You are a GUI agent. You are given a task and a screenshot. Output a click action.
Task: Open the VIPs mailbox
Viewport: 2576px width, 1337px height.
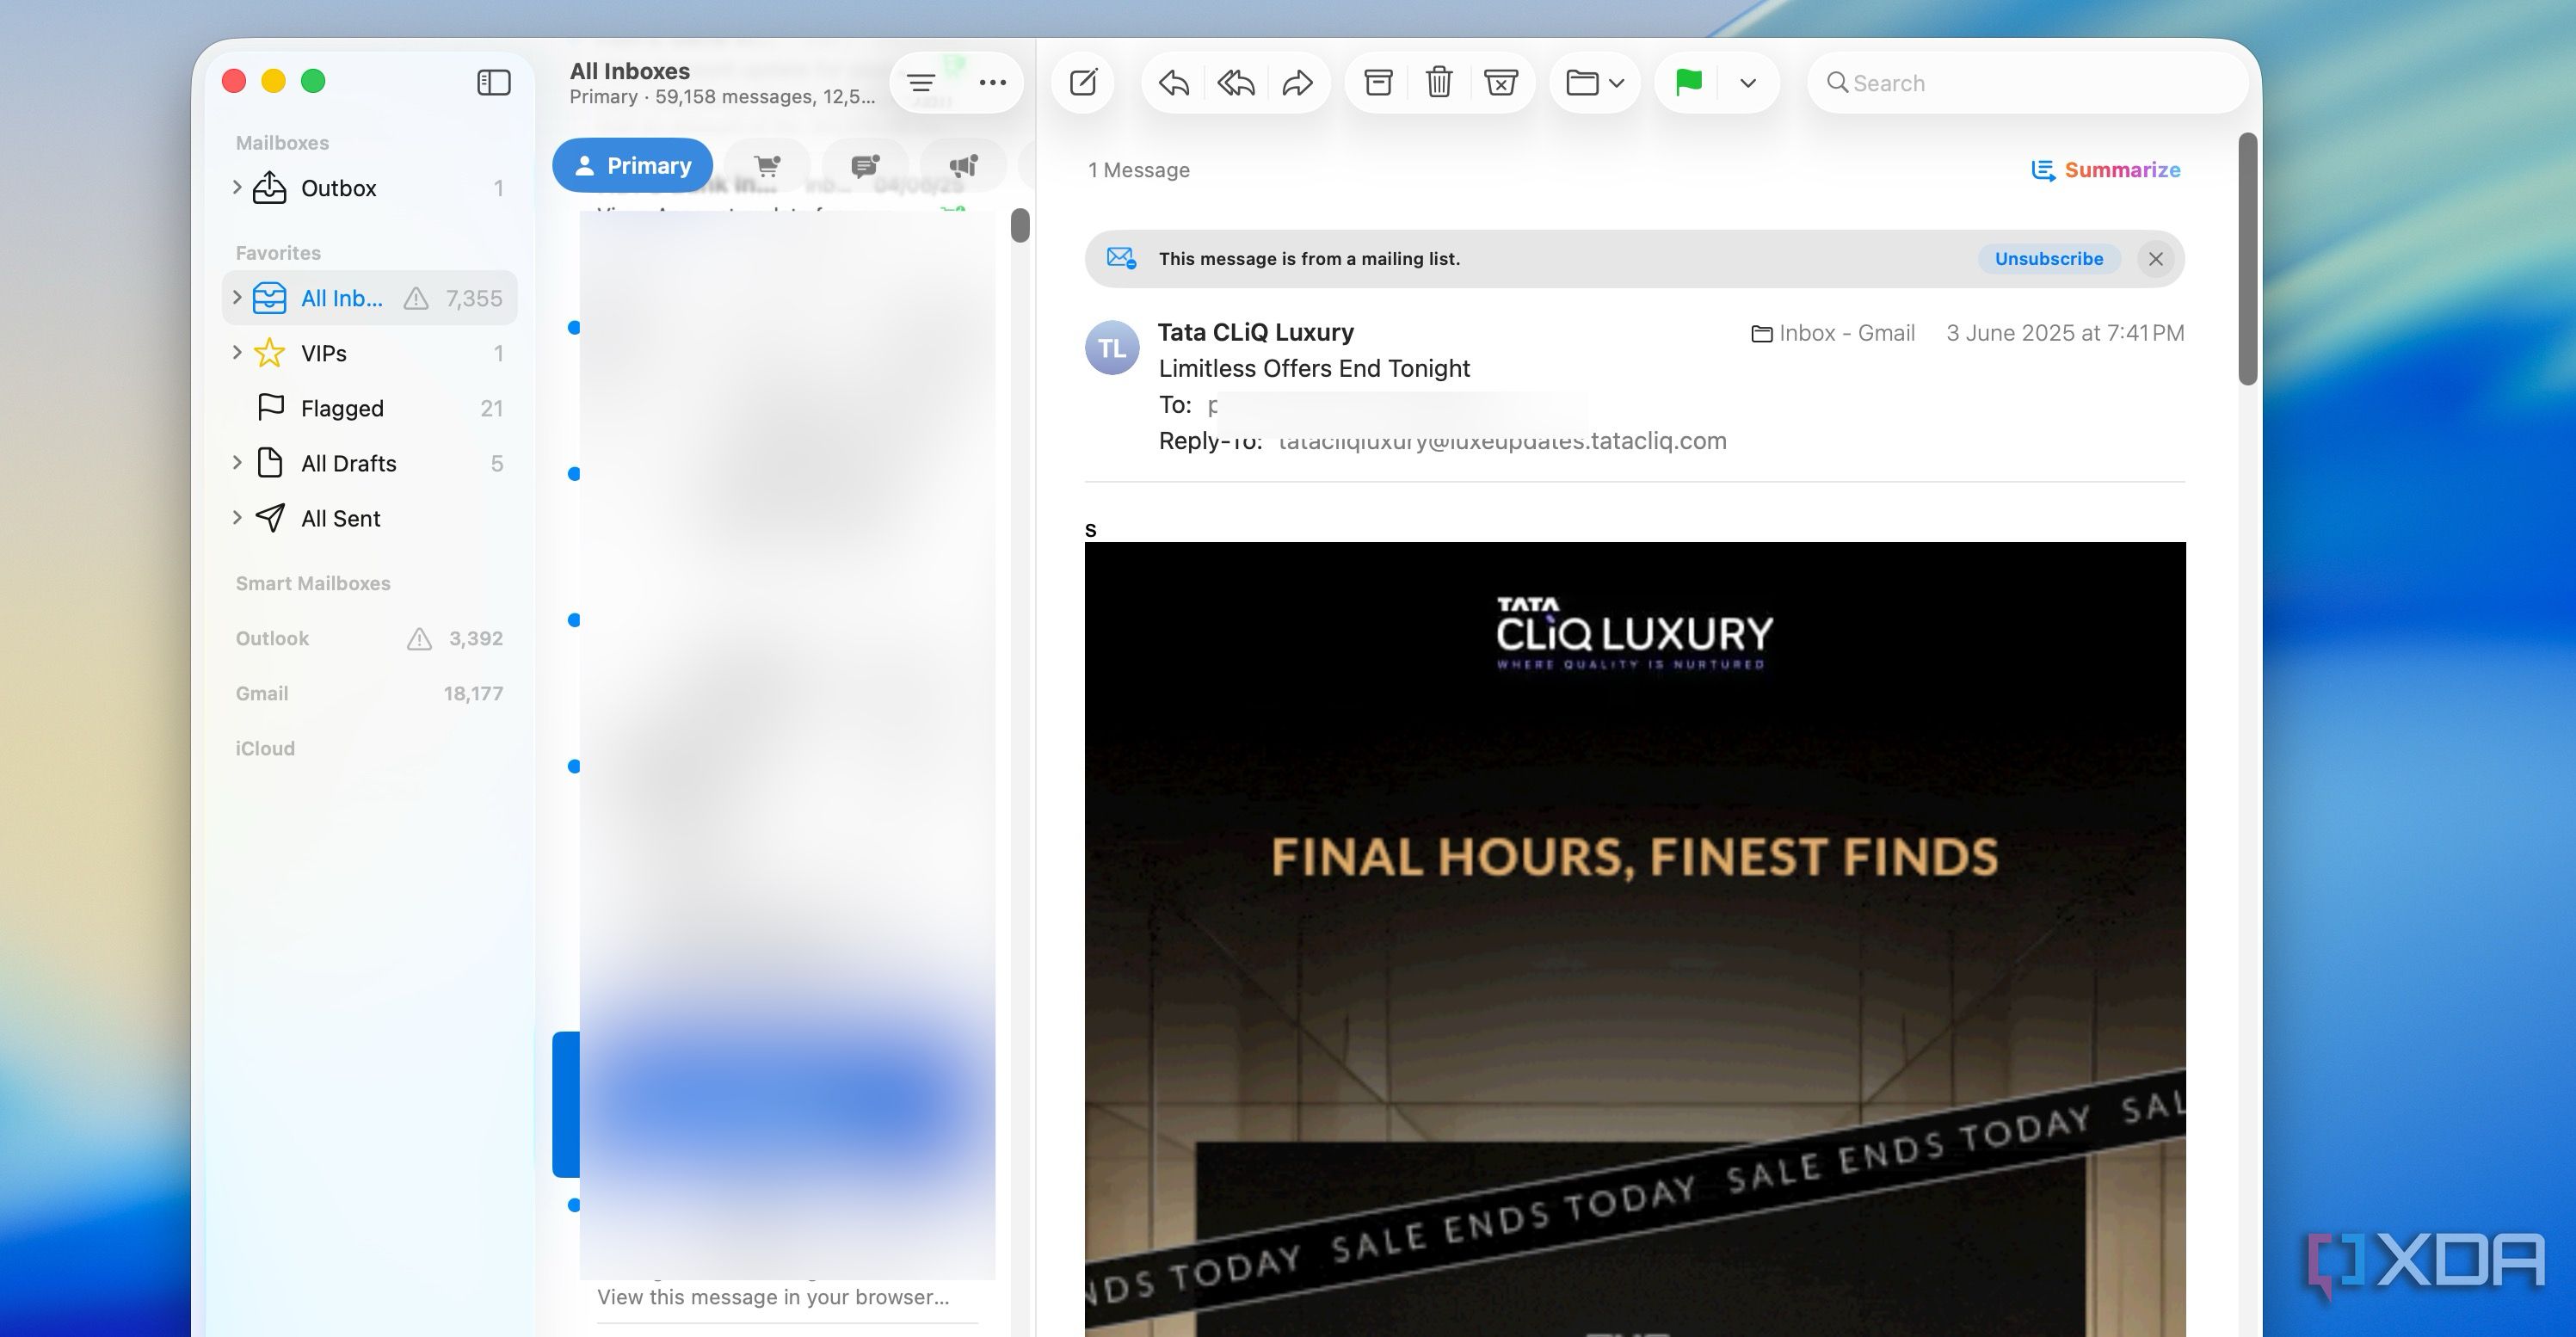(369, 353)
